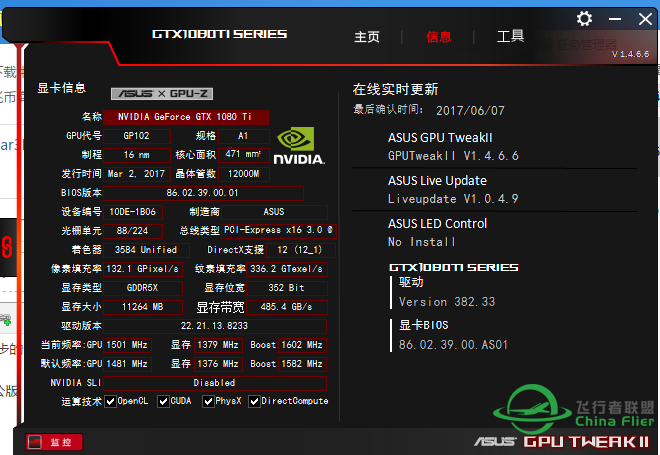Click the version label V 1.4.6.6
This screenshot has width=660, height=455.
pos(630,54)
